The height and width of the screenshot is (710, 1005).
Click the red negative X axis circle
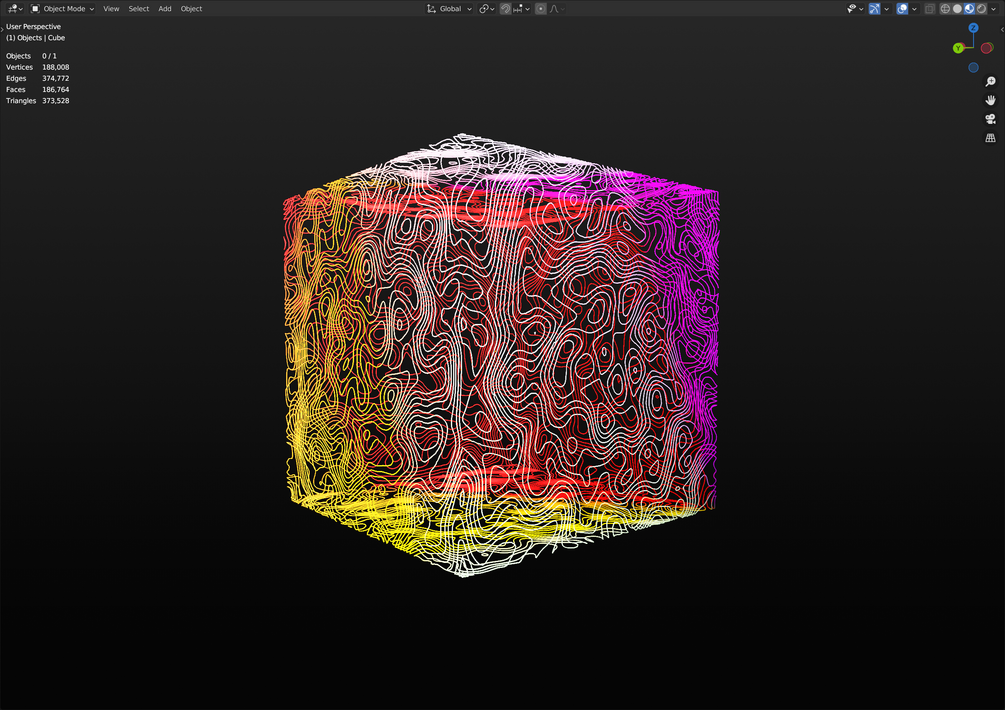tap(986, 48)
